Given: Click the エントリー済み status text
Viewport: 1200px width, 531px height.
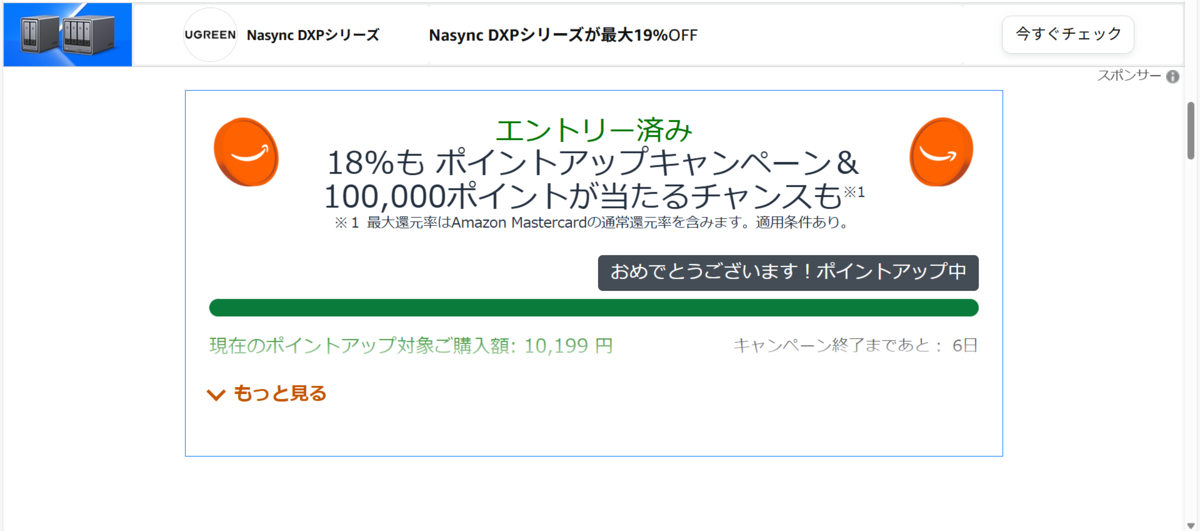Looking at the screenshot, I should pyautogui.click(x=594, y=130).
